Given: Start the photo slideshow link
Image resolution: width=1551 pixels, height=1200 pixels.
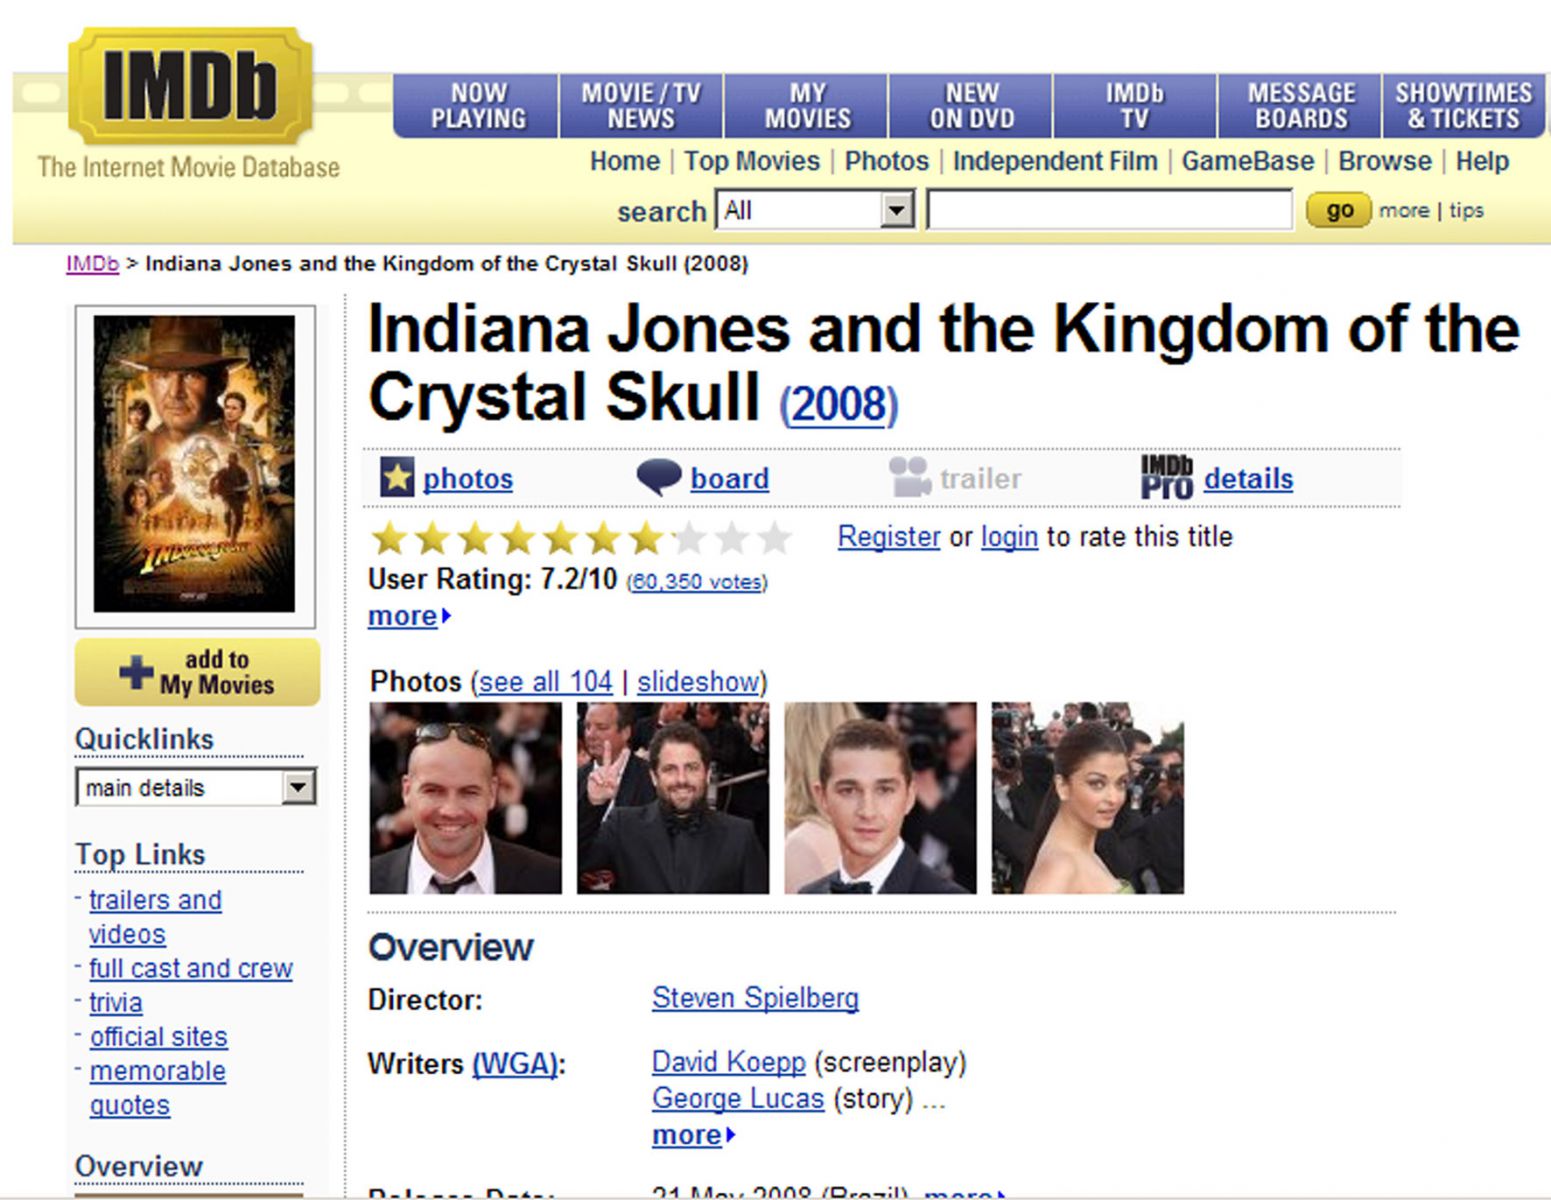Looking at the screenshot, I should 698,682.
